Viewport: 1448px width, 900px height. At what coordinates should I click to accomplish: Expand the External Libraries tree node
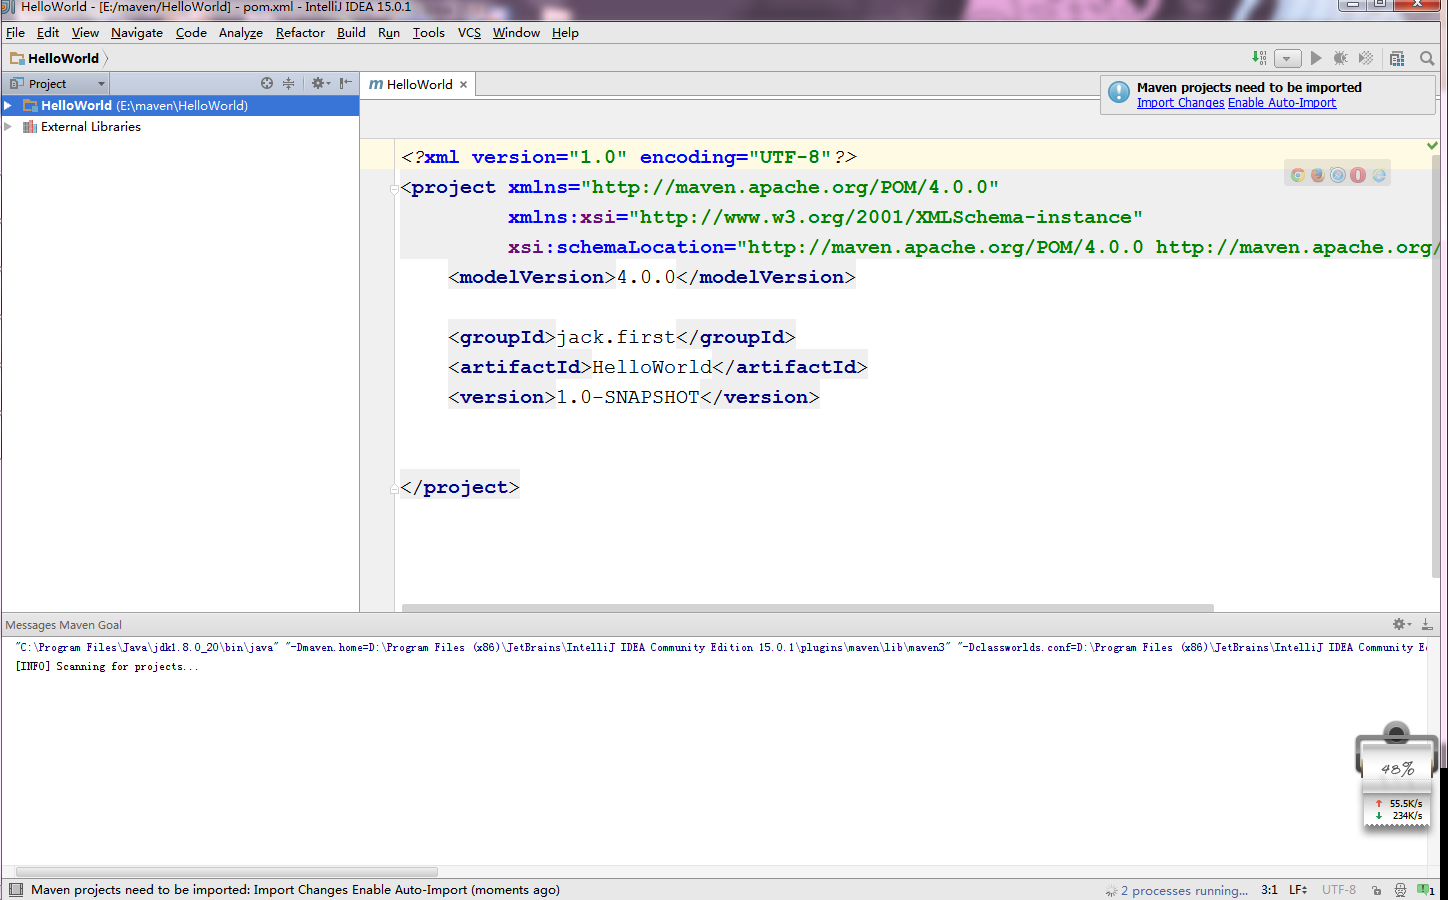click(x=9, y=127)
